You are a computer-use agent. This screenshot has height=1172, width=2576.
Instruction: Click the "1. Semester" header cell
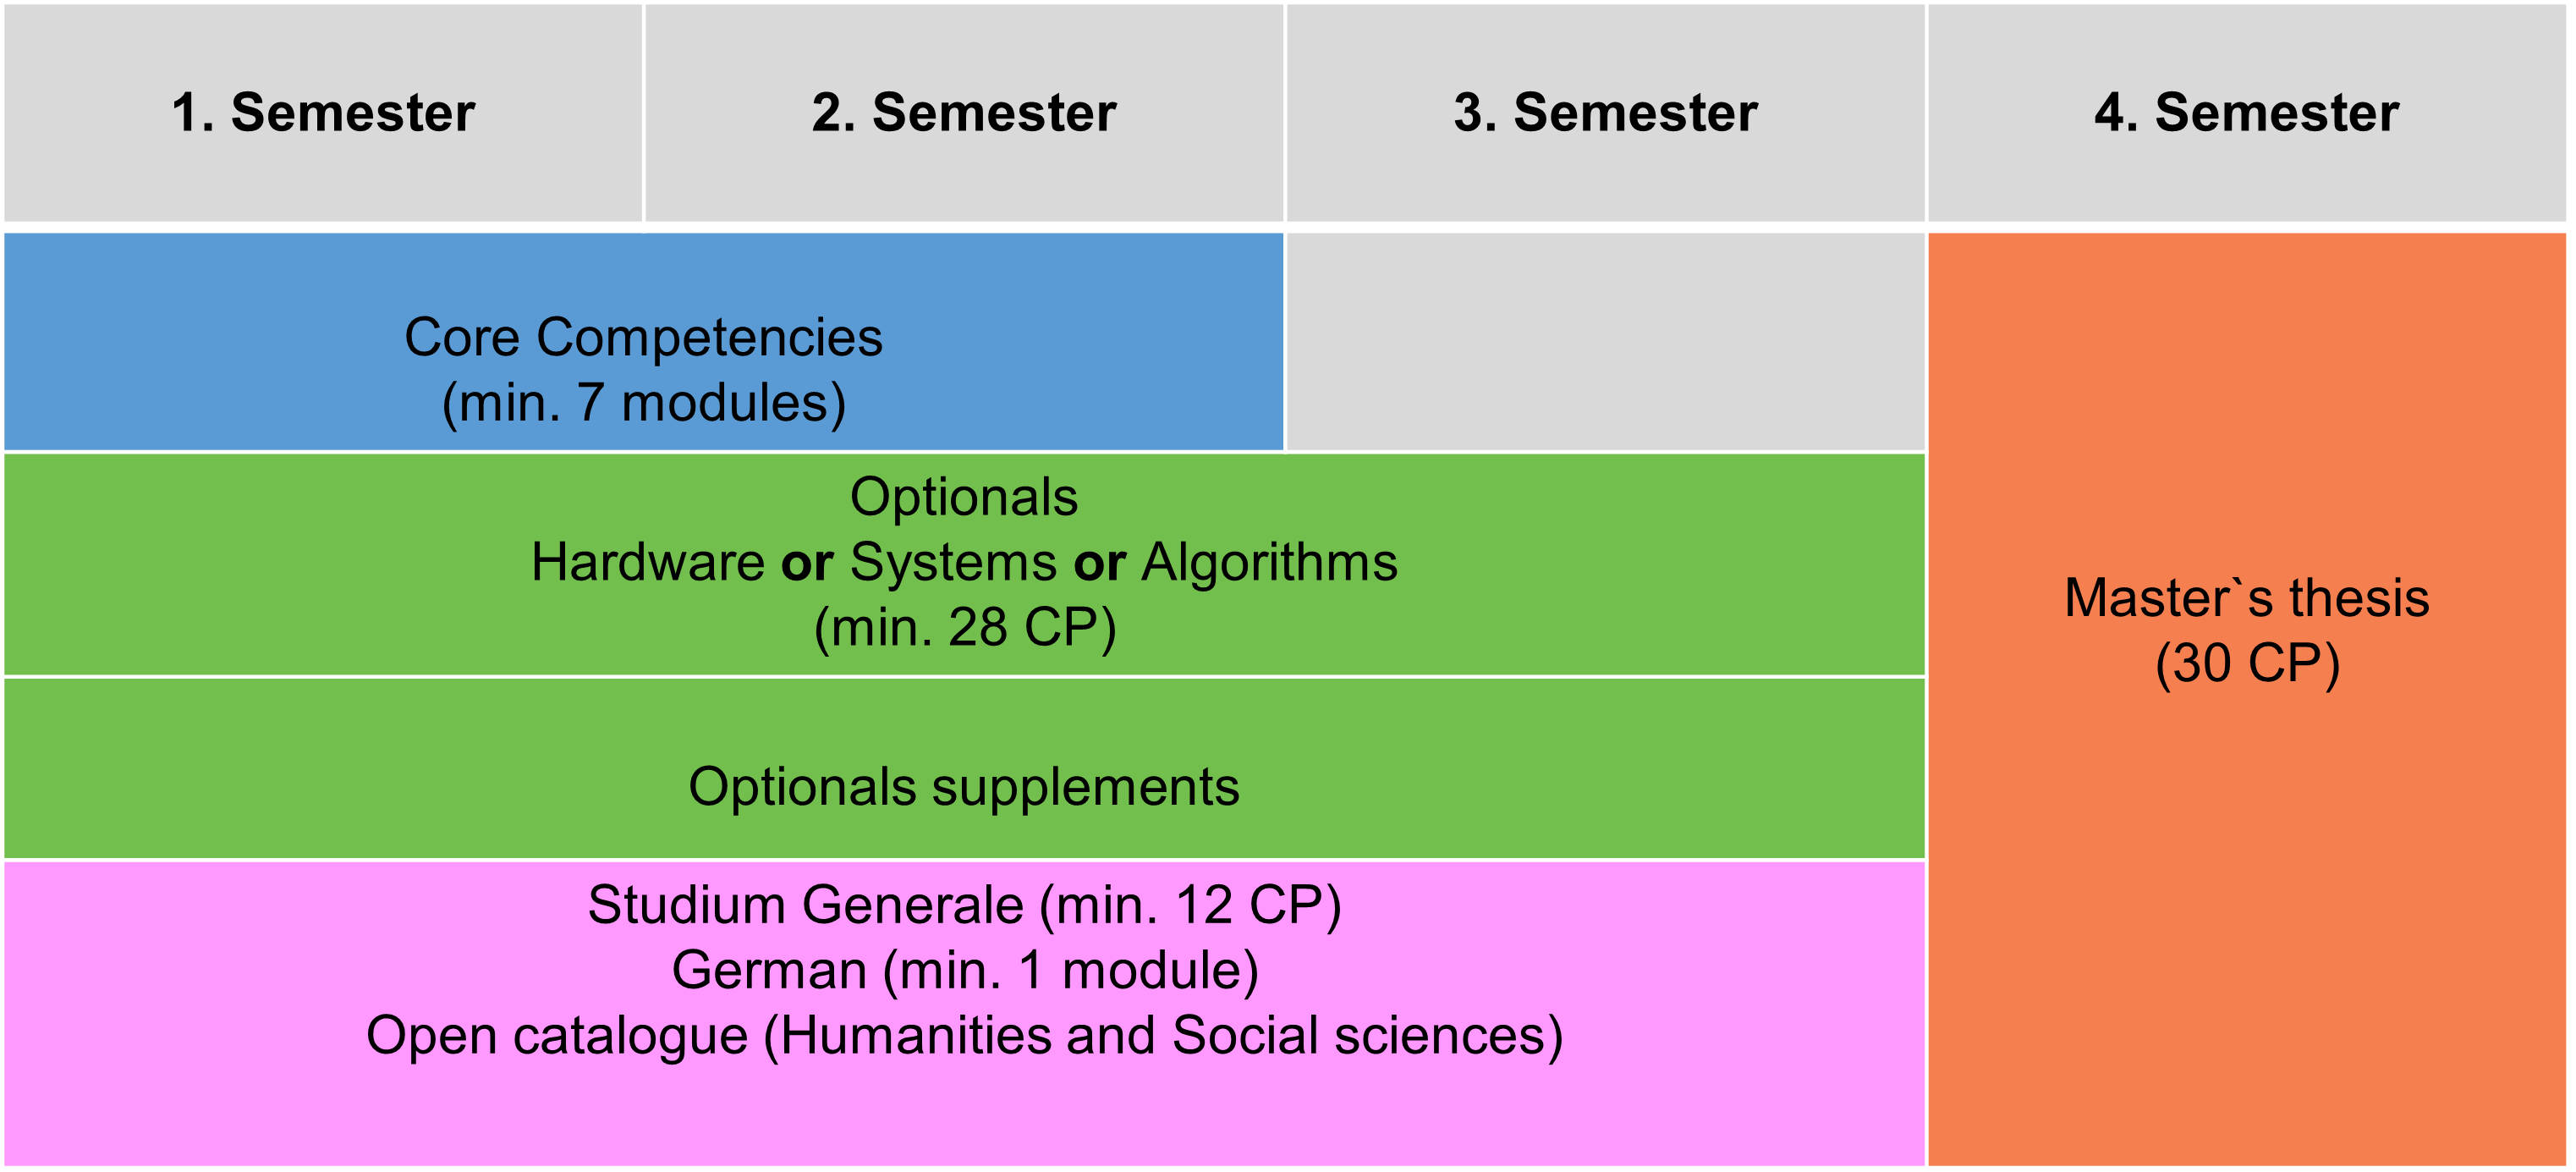point(323,112)
